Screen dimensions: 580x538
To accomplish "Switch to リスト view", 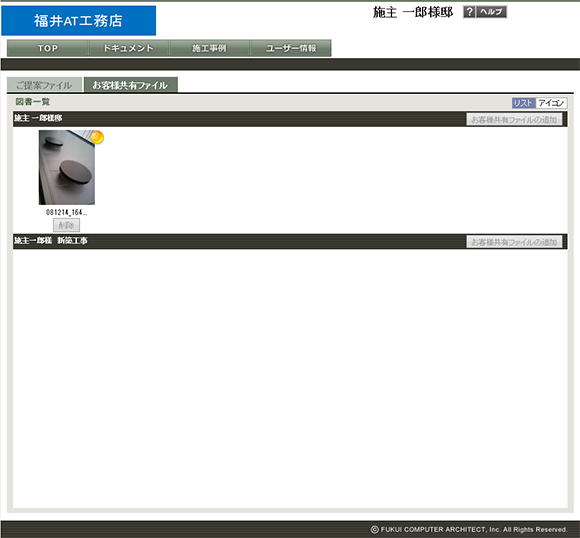I will (x=523, y=103).
